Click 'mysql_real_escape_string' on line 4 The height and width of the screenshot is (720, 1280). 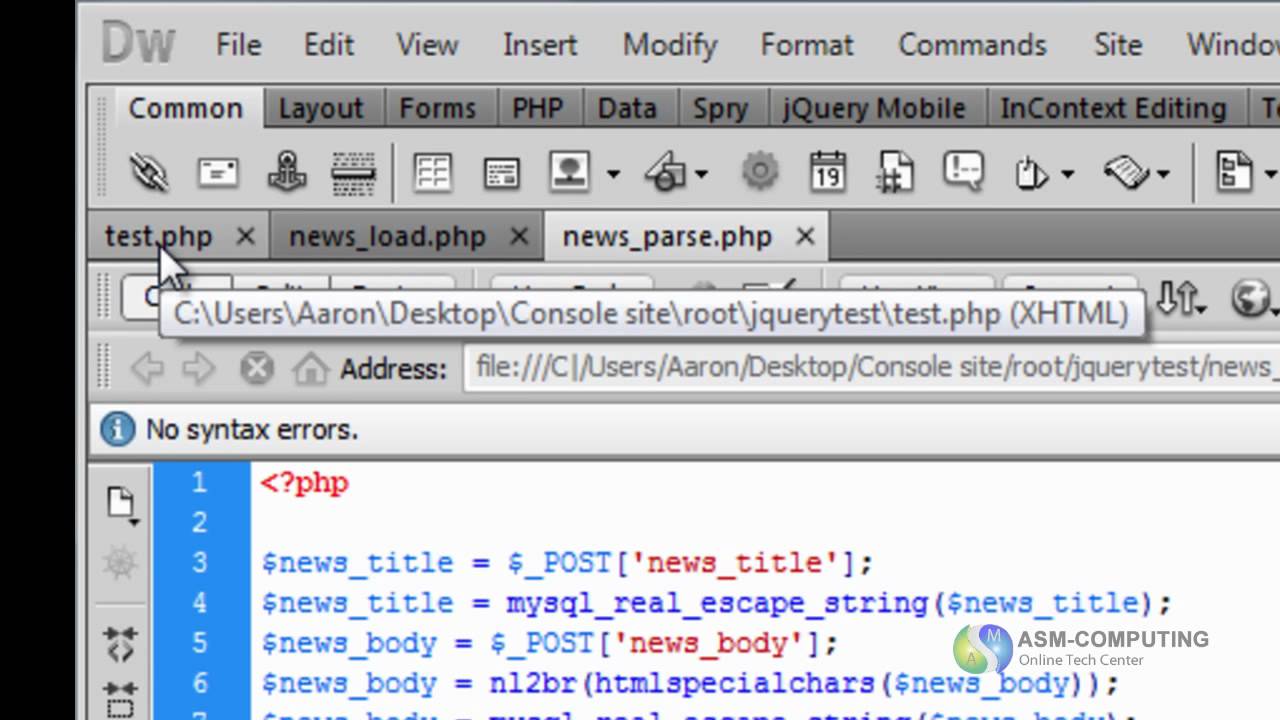pos(717,604)
